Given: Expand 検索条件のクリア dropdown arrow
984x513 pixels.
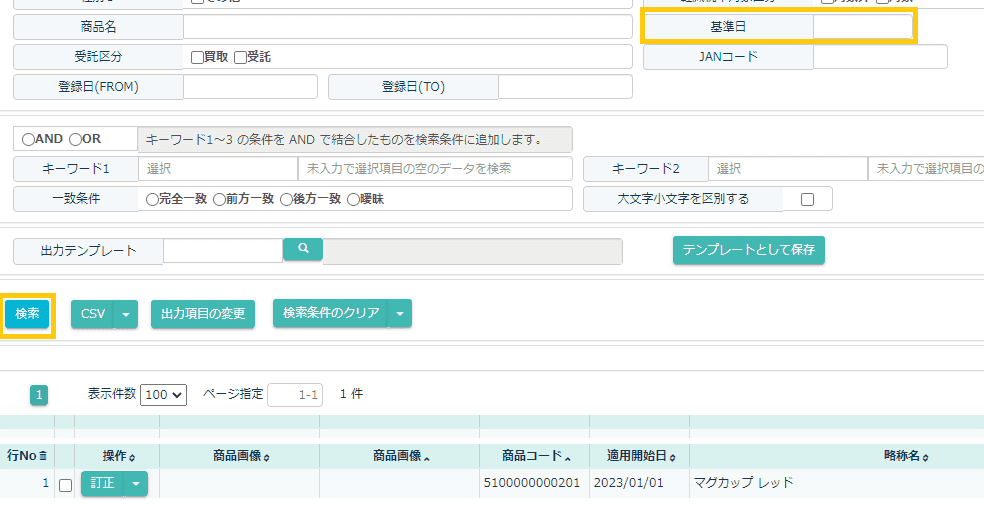Looking at the screenshot, I should pos(400,313).
